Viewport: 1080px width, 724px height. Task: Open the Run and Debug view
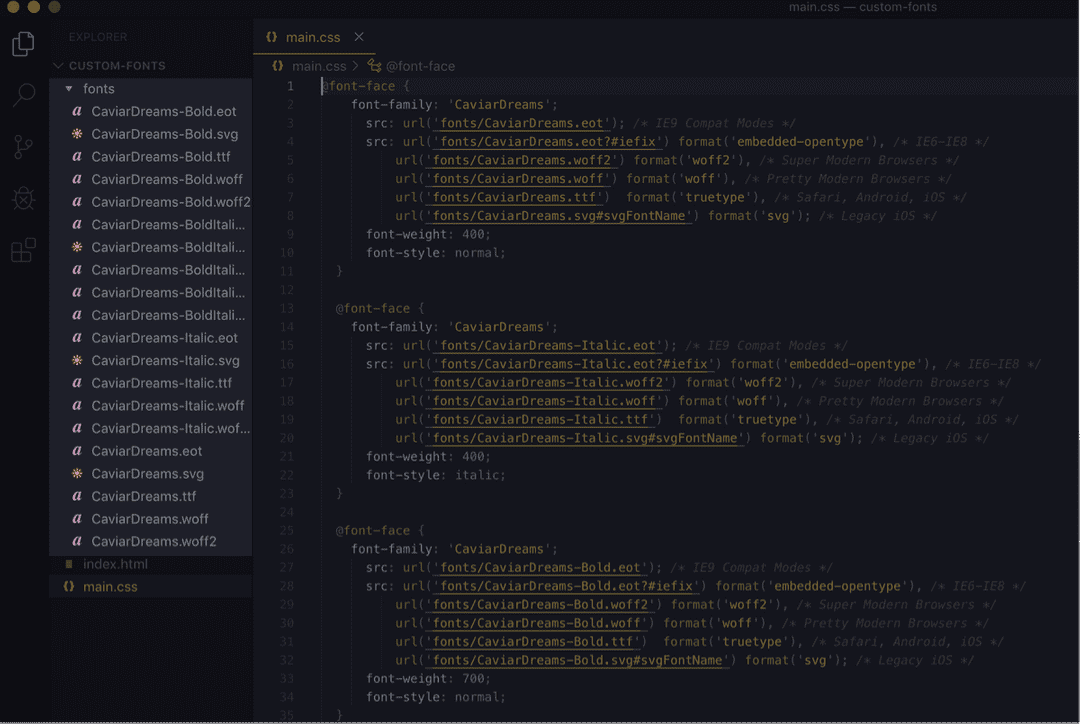tap(23, 198)
